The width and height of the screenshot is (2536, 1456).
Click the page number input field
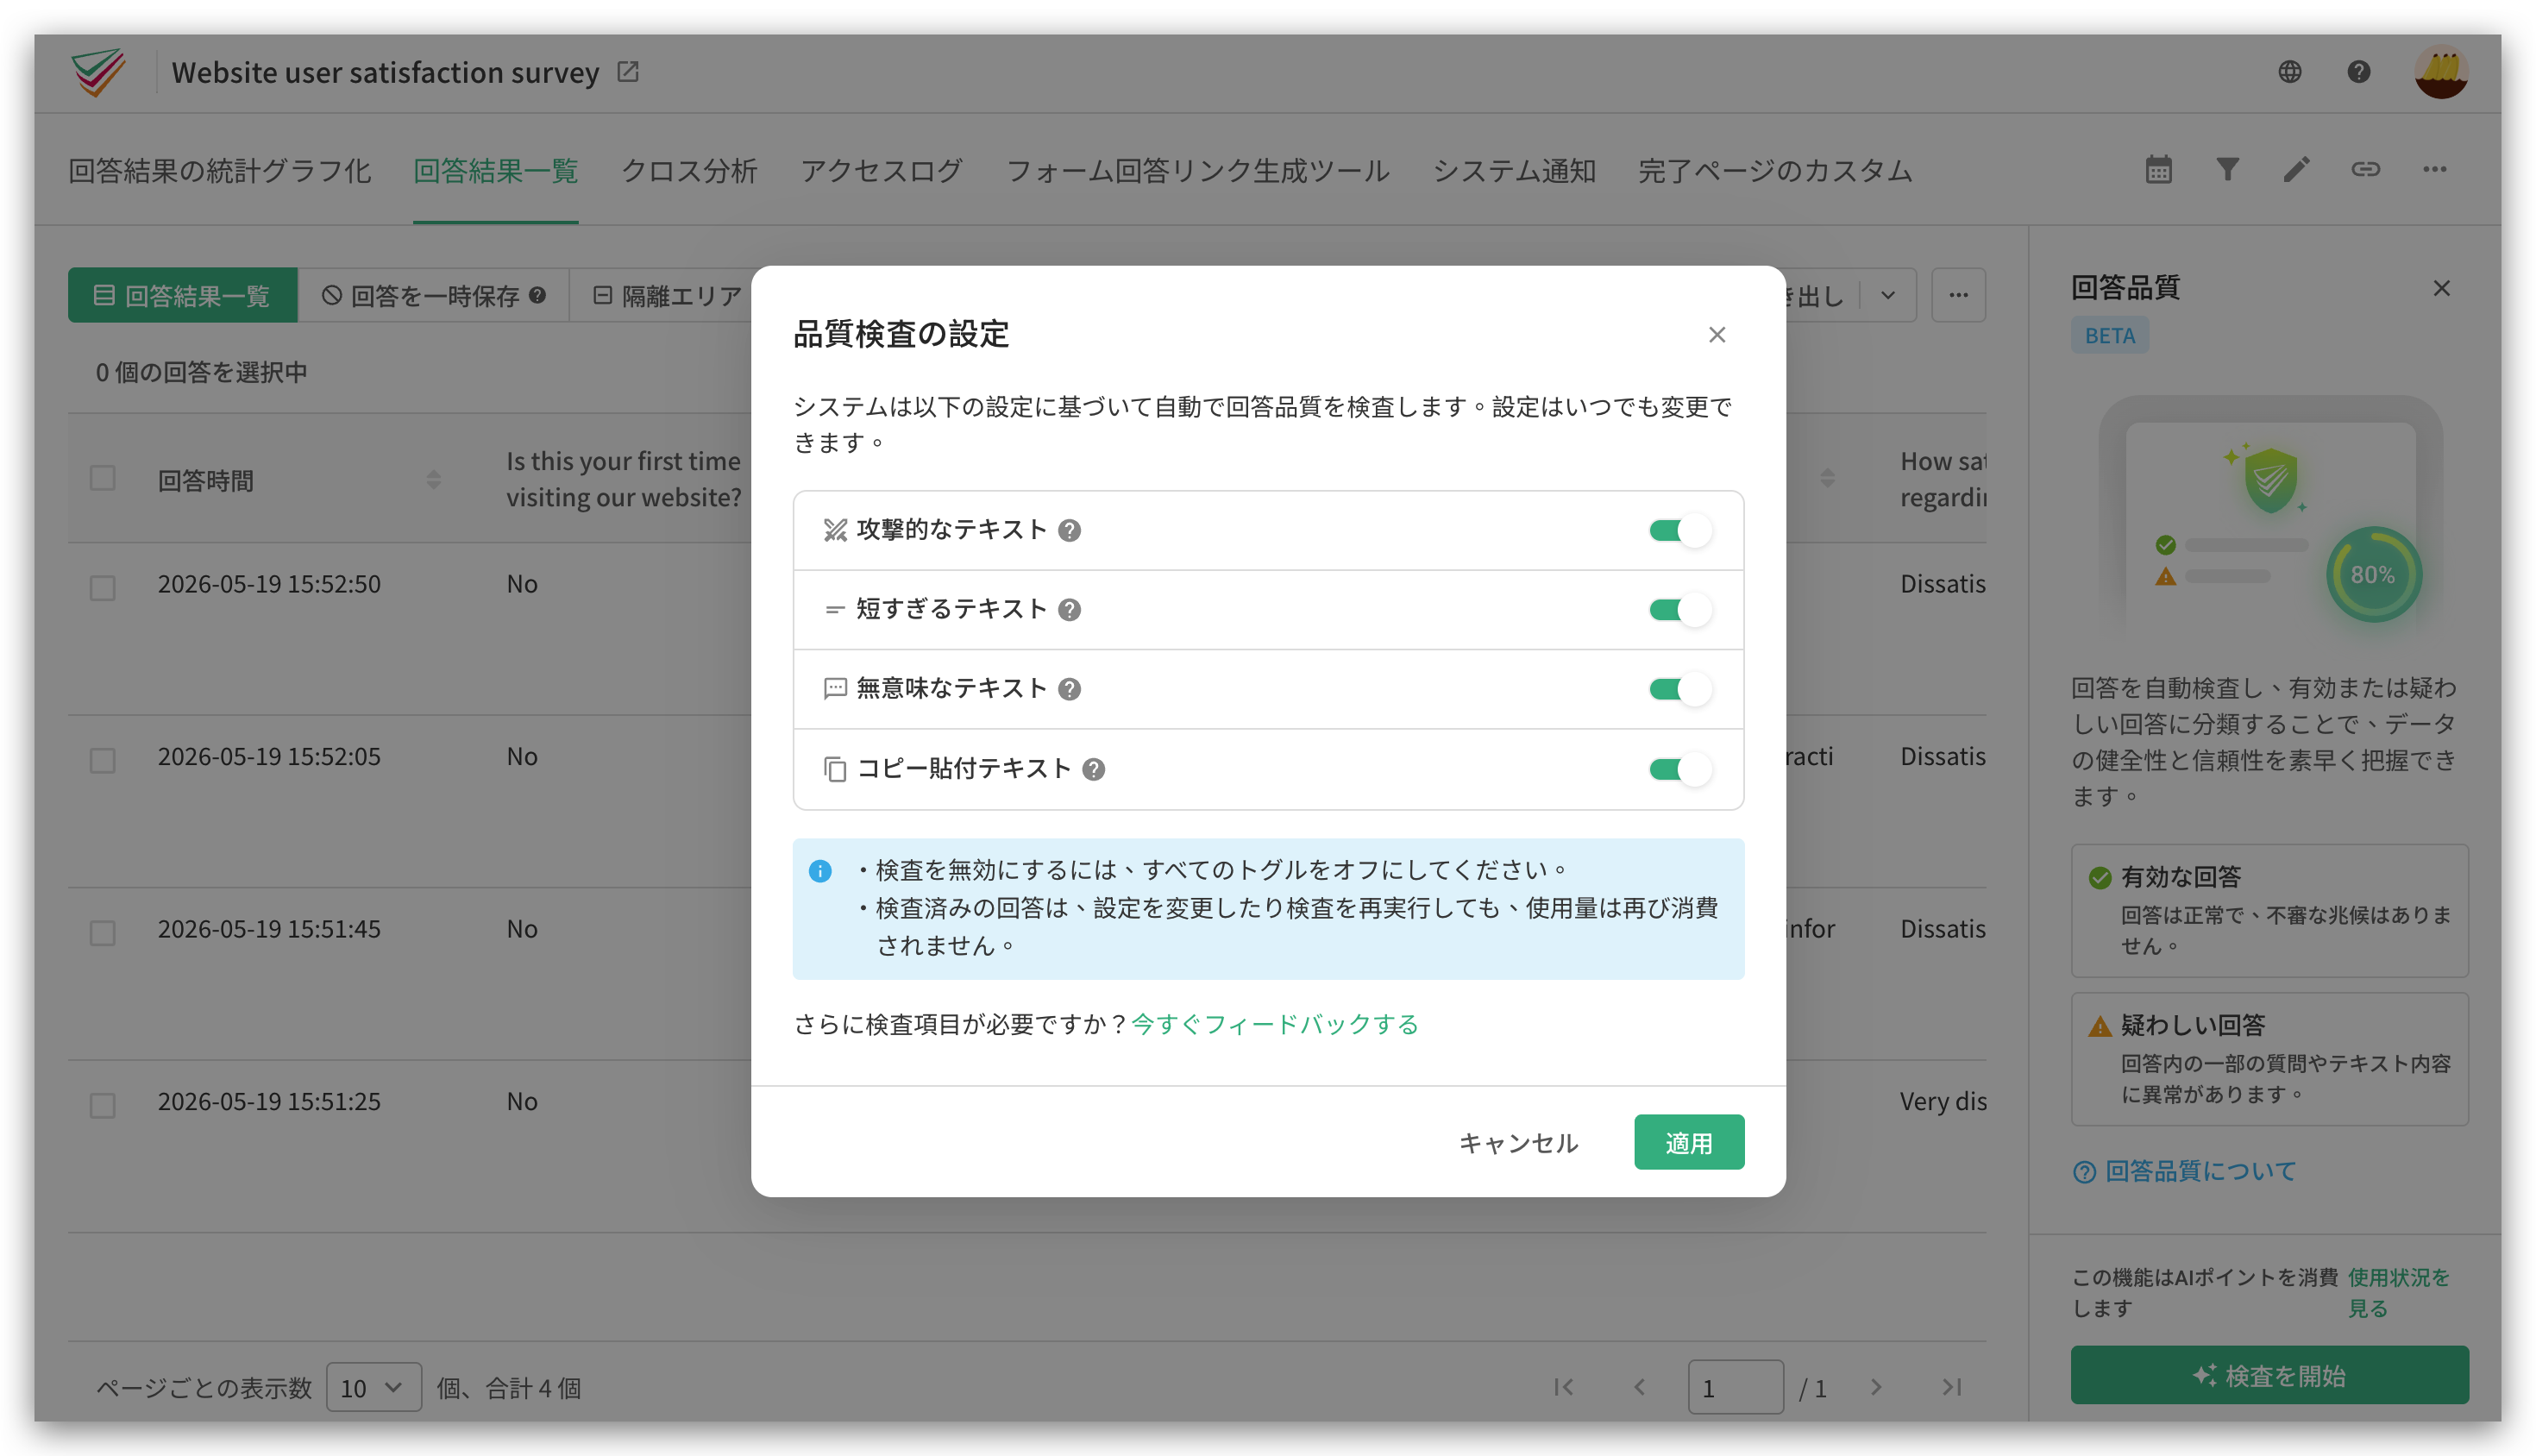[1735, 1387]
